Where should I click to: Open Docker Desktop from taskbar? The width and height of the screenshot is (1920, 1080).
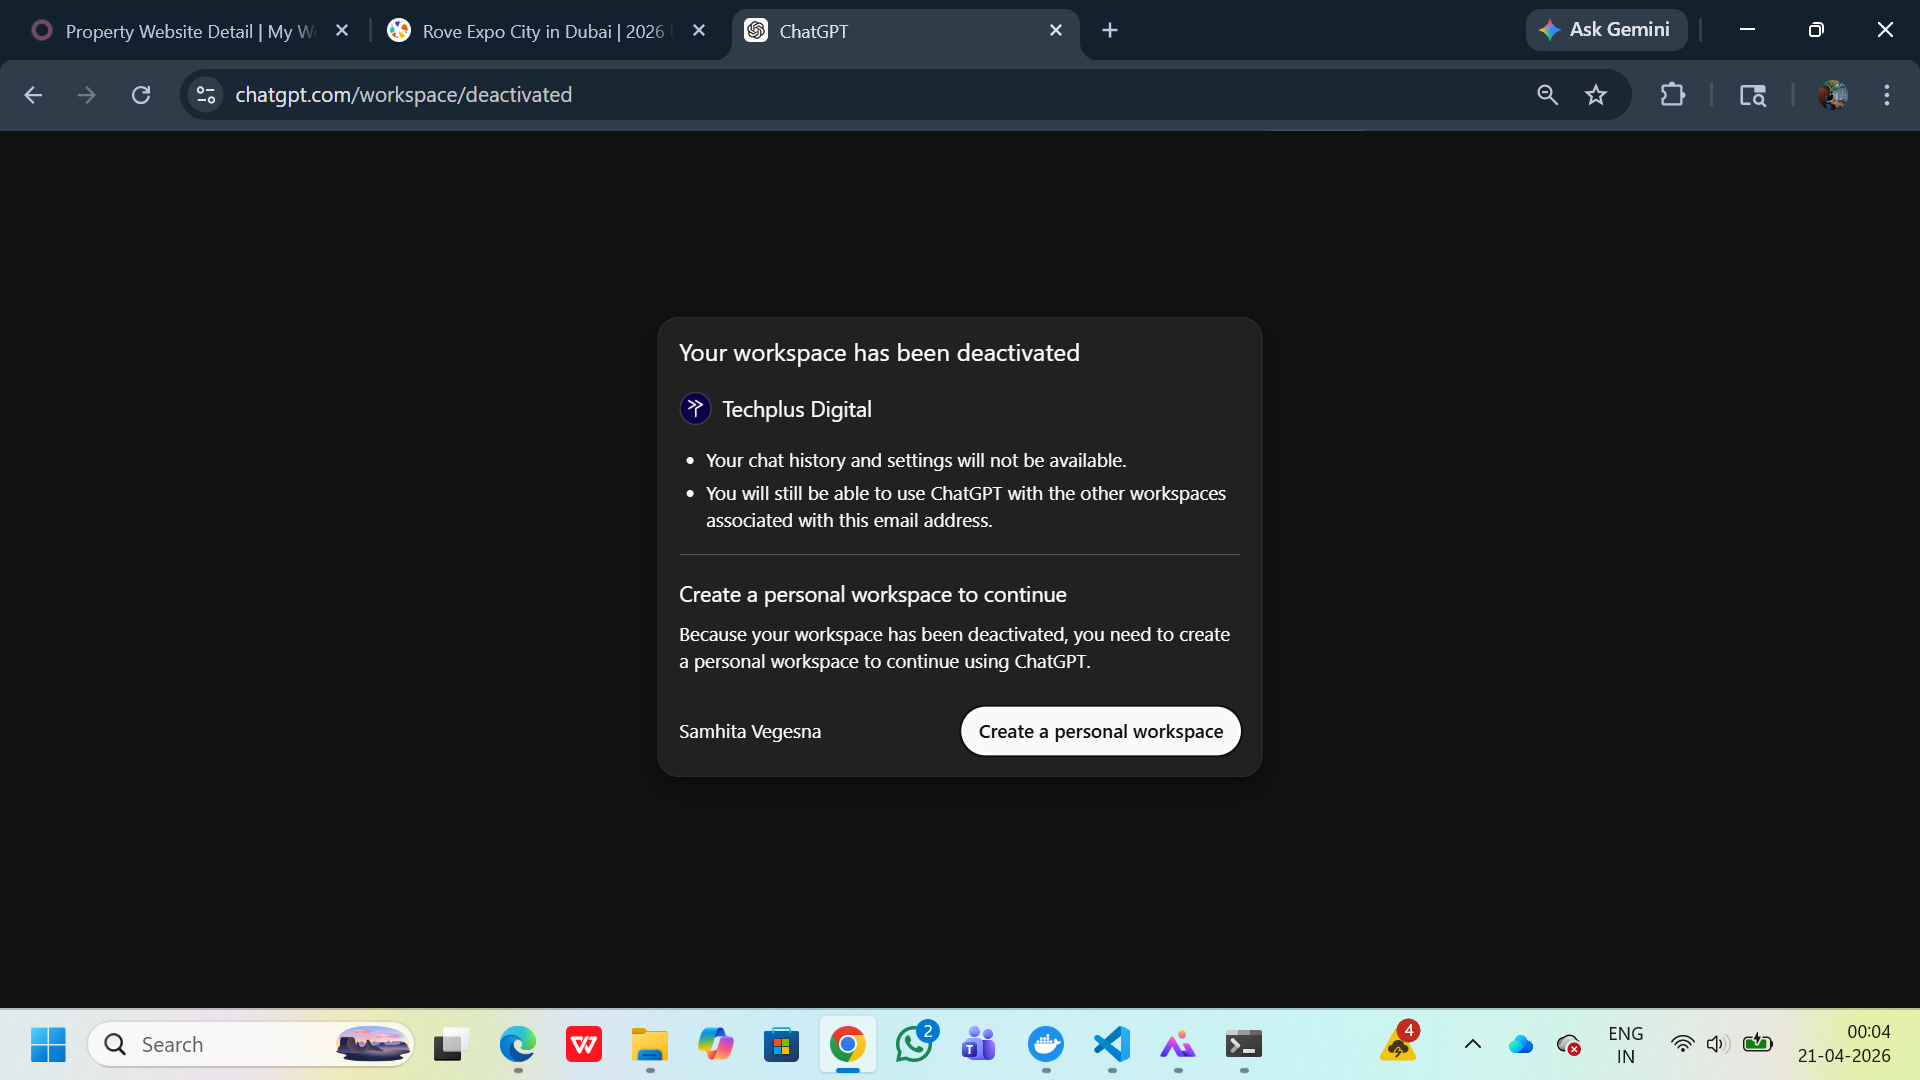1046,1045
